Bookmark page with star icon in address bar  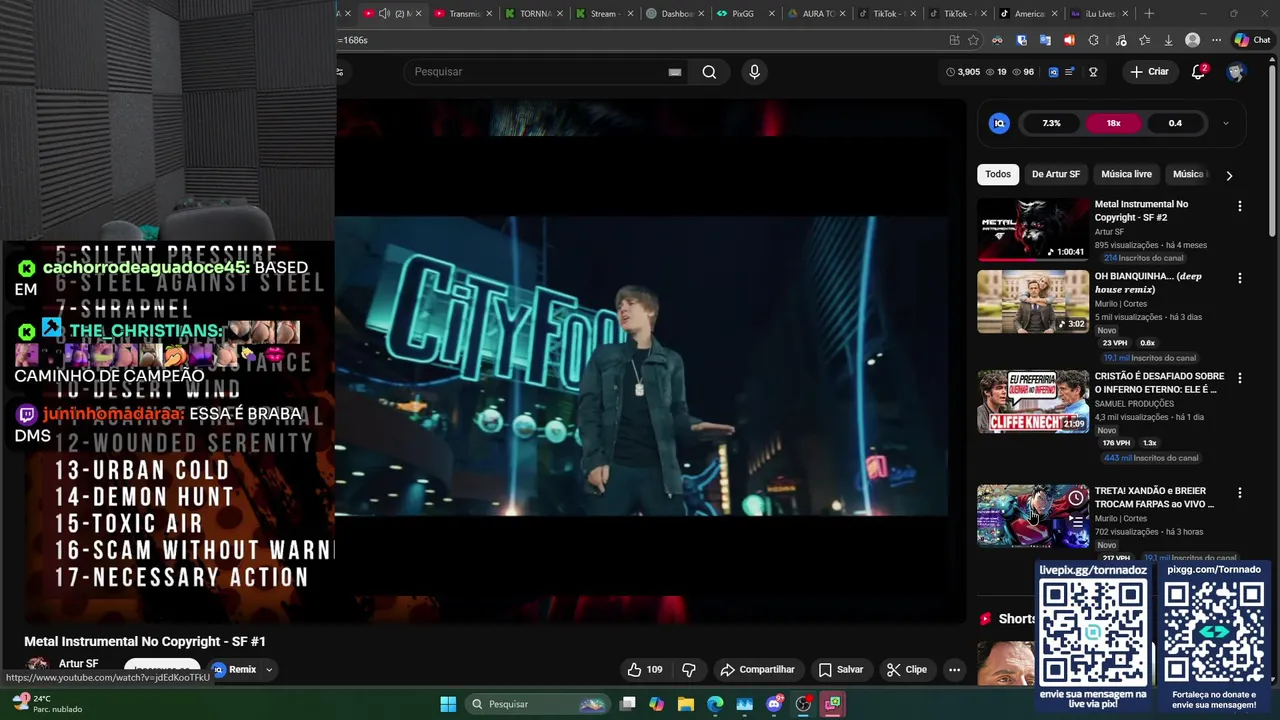click(x=973, y=40)
